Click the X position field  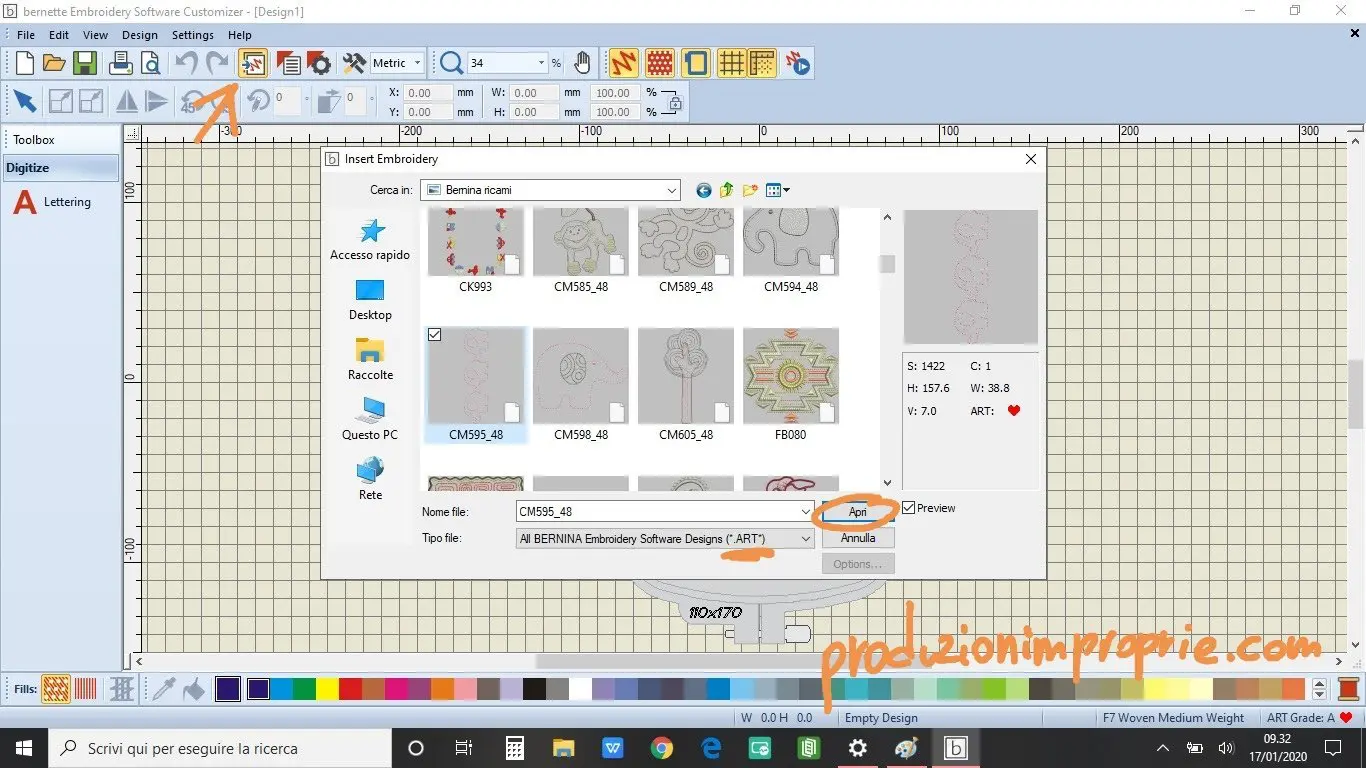tap(430, 93)
